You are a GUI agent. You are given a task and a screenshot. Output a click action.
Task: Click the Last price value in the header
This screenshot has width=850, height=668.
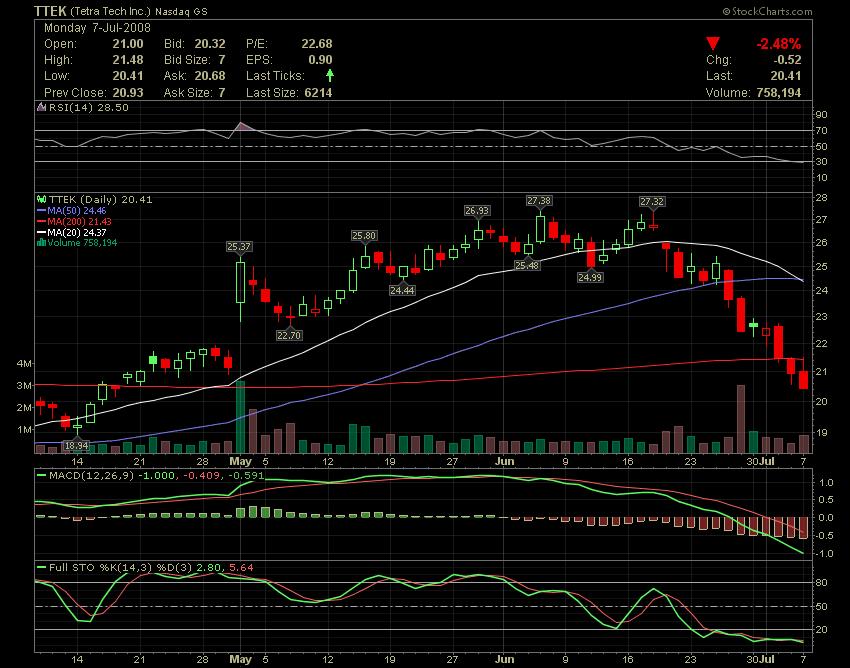(x=785, y=76)
